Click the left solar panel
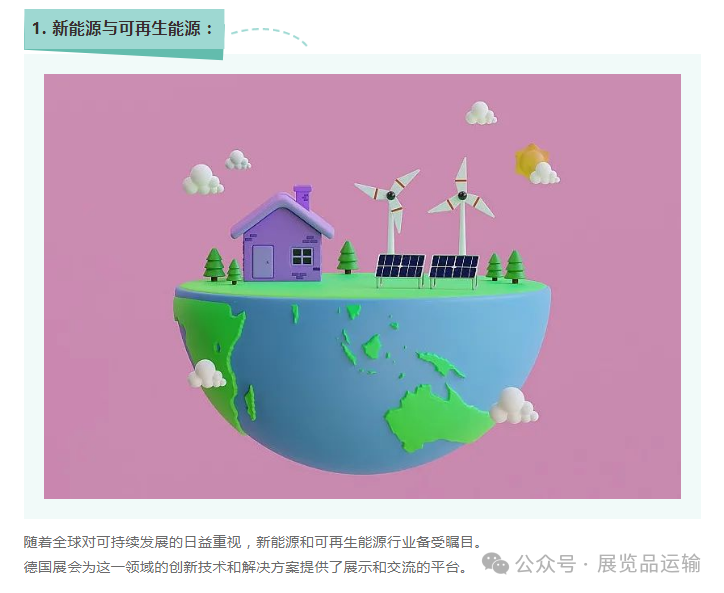The width and height of the screenshot is (724, 593). 400,271
